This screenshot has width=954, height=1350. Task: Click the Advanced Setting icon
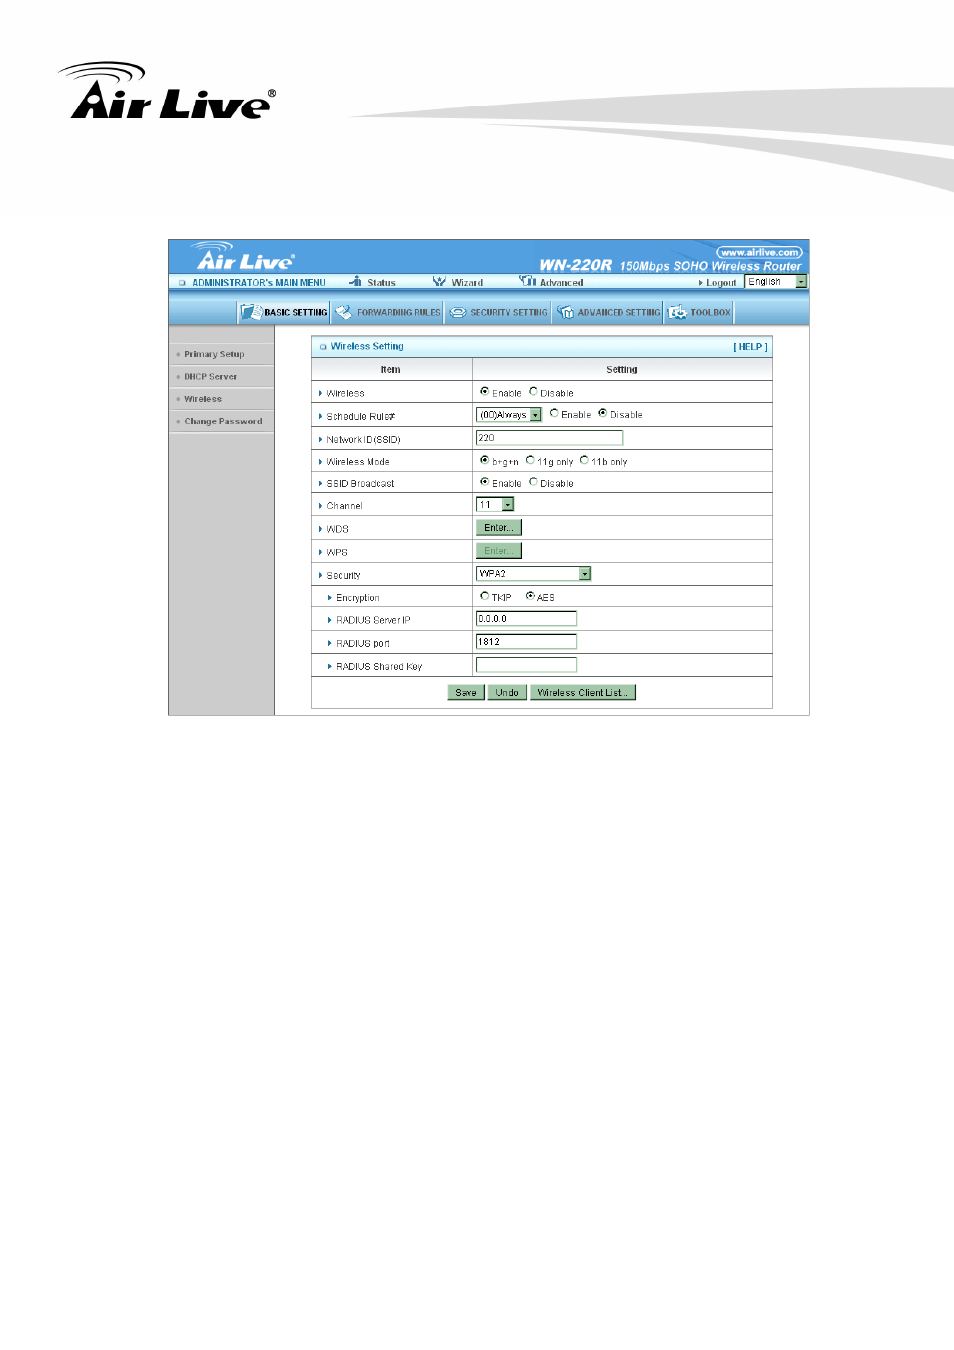566,312
